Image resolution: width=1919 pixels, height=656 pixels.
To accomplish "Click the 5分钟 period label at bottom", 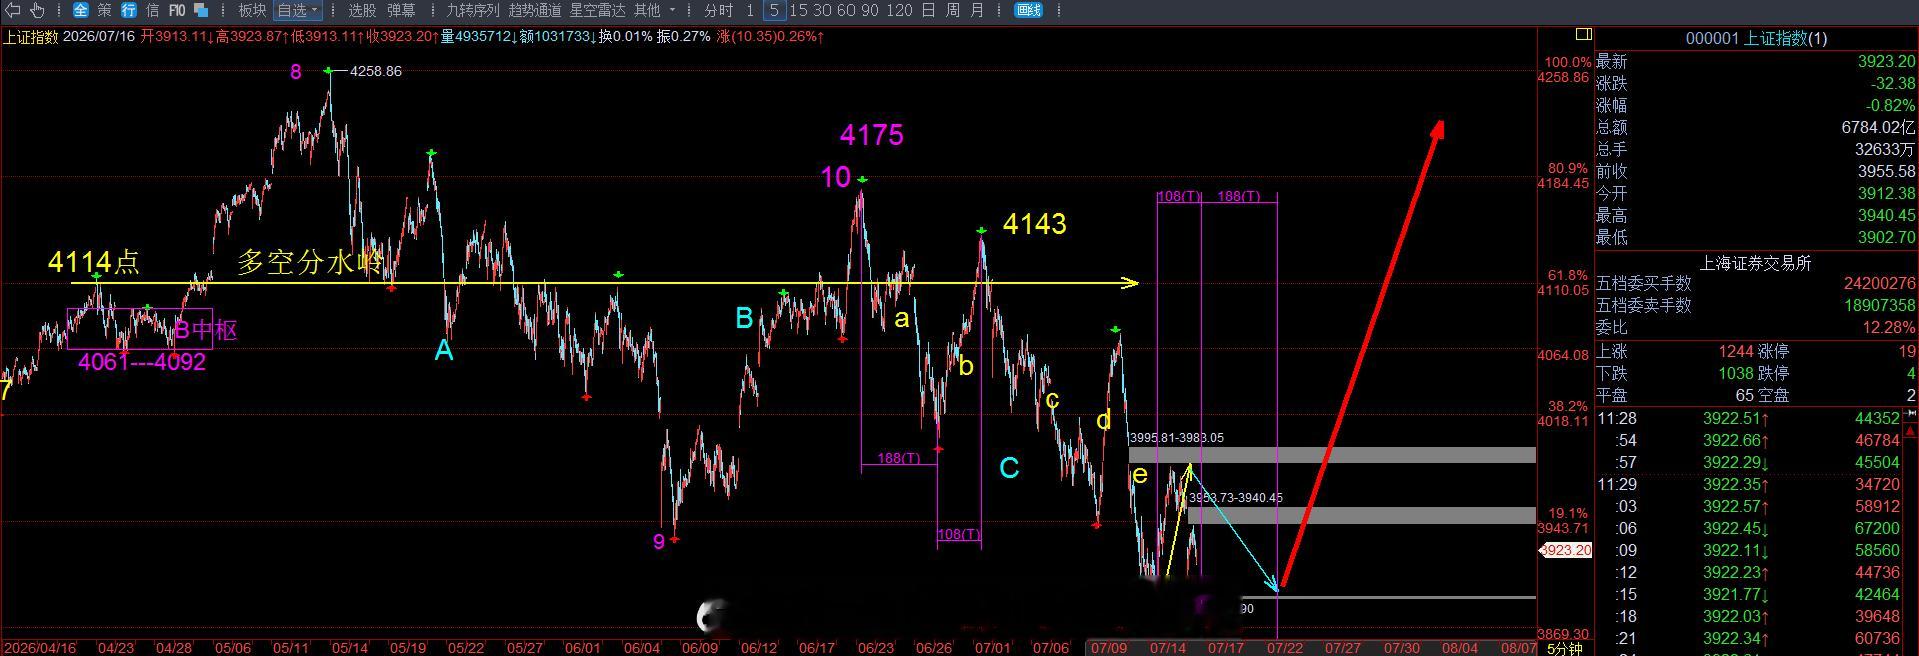I will pos(1565,649).
